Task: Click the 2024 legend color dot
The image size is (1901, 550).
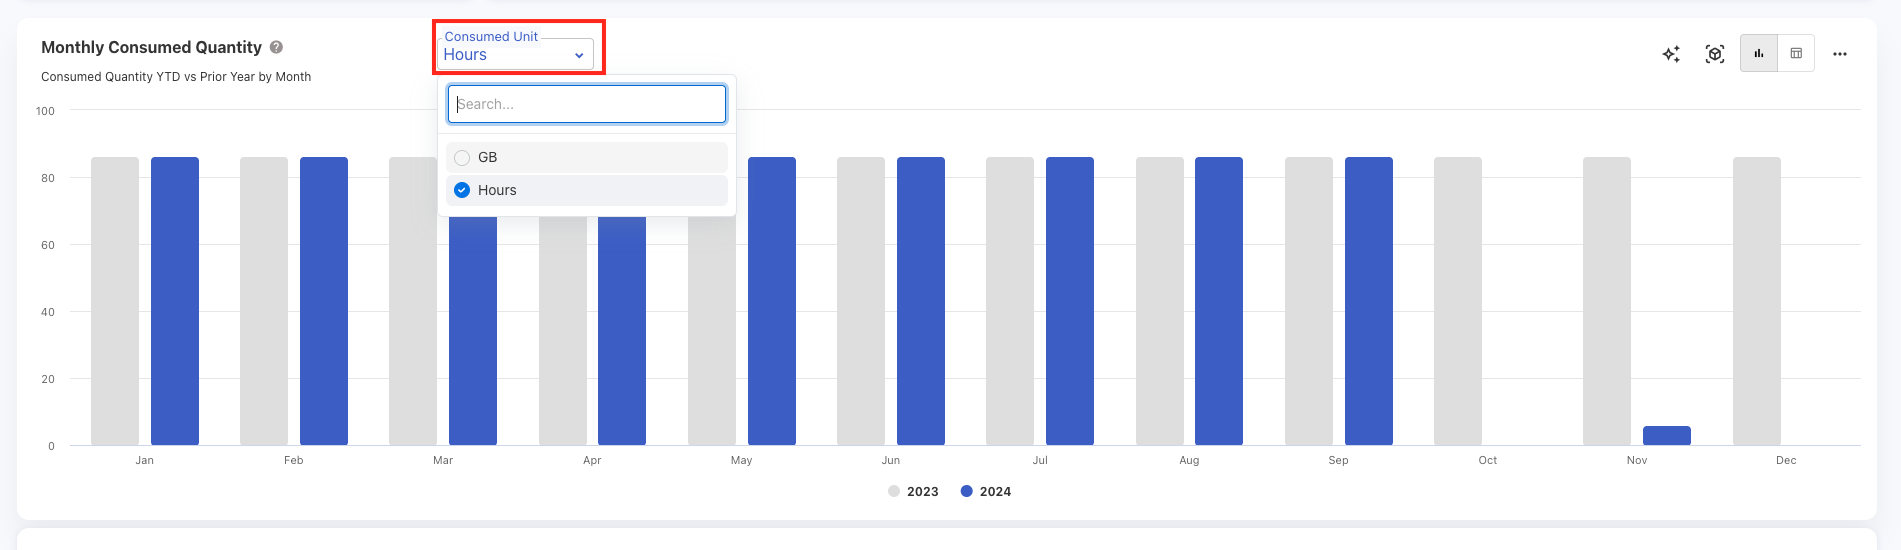Action: 967,491
